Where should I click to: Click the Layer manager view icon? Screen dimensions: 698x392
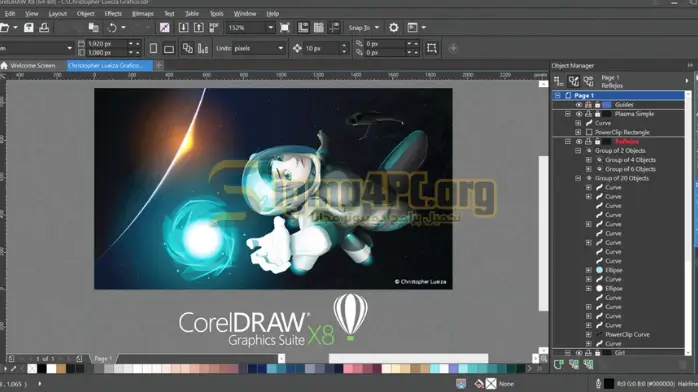click(588, 81)
